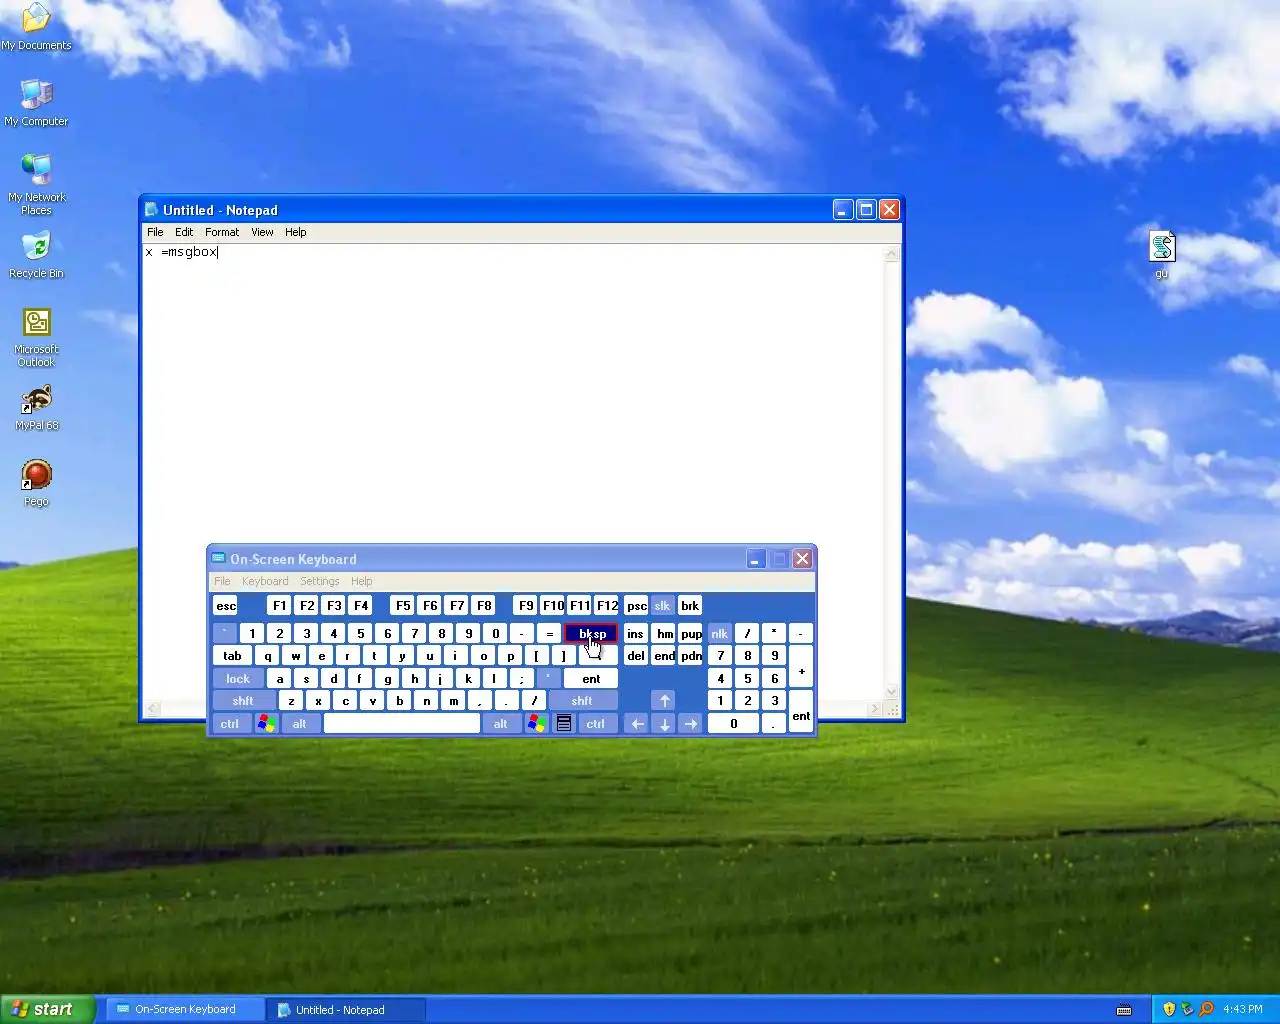Click the taskbar clock showing 4:43 PM
Viewport: 1280px width, 1024px height.
(1242, 1009)
